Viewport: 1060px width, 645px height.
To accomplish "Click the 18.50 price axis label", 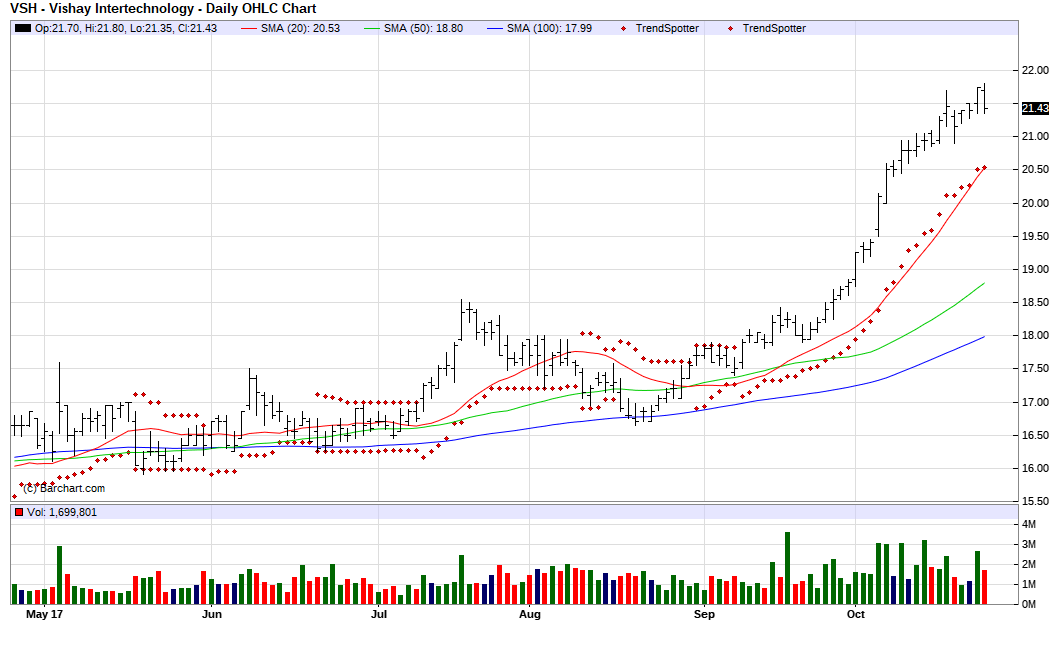I will coord(1035,302).
